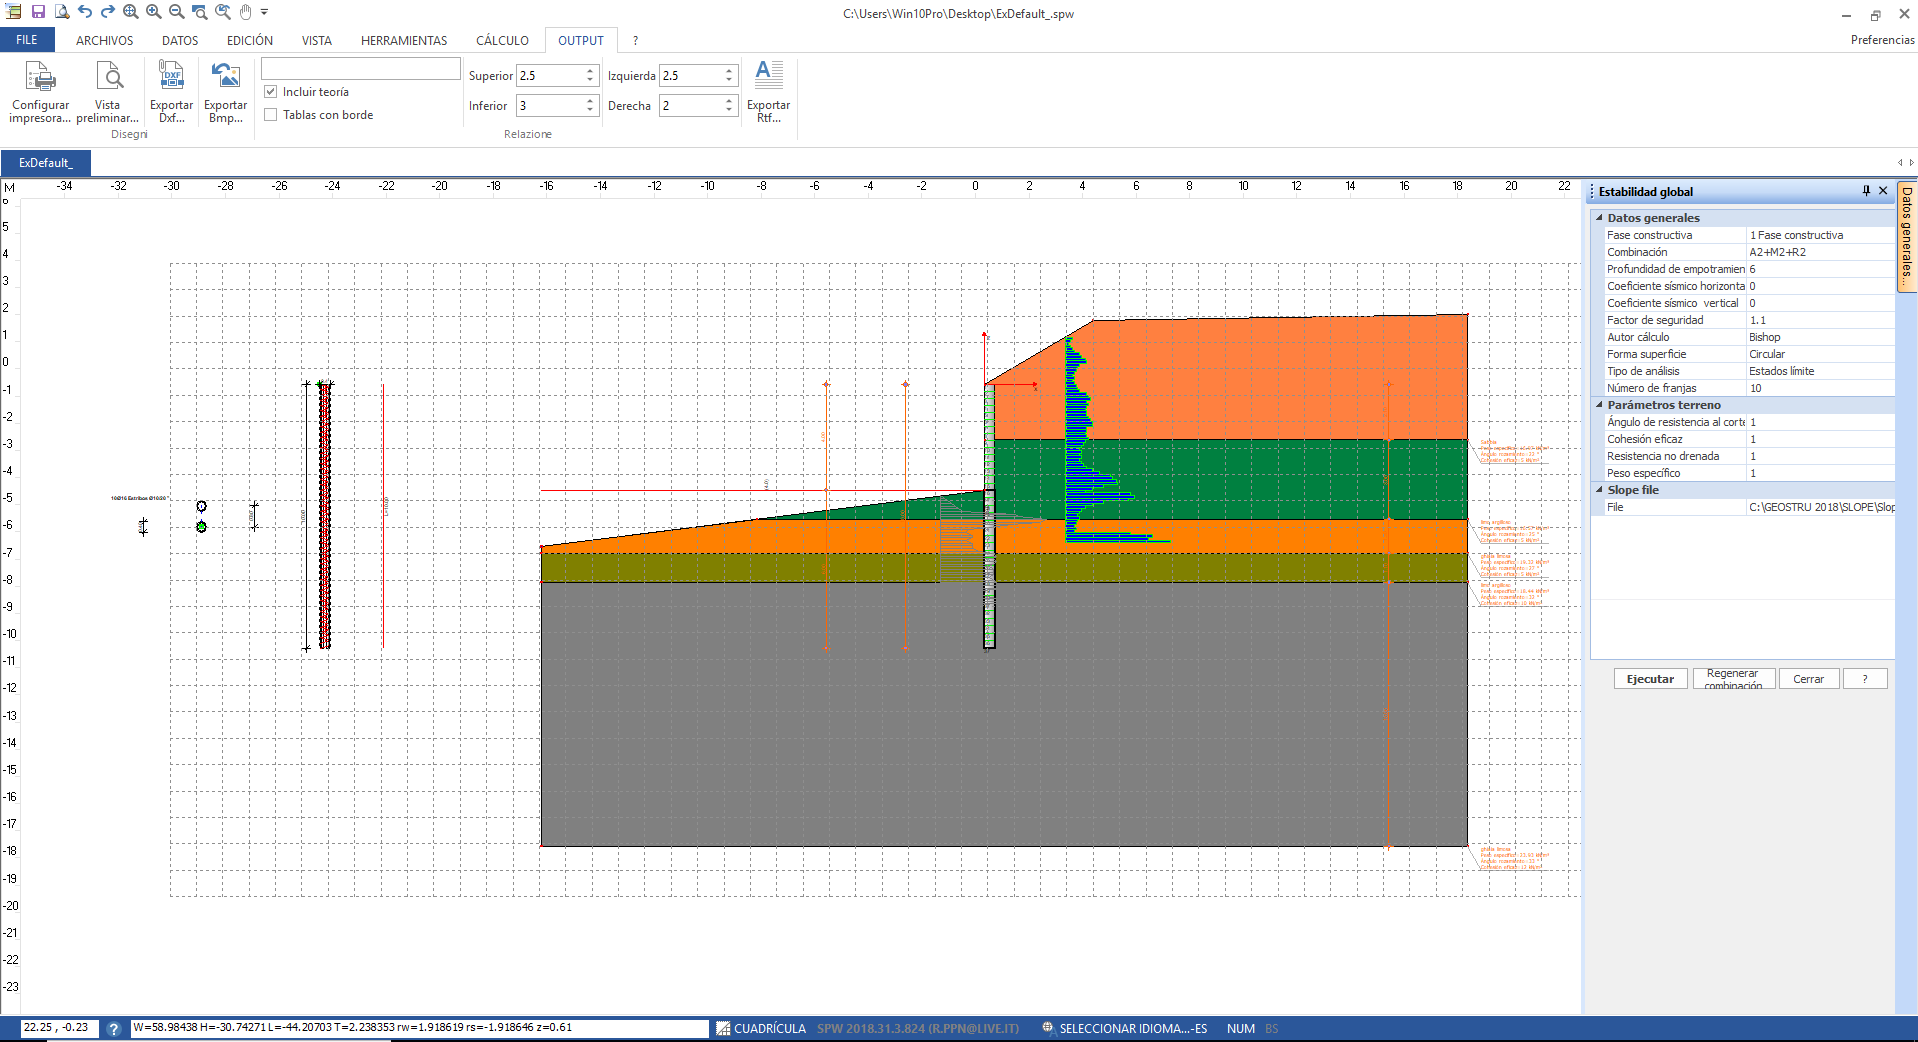
Task: Click the Cerrar button in panel
Action: 1808,679
